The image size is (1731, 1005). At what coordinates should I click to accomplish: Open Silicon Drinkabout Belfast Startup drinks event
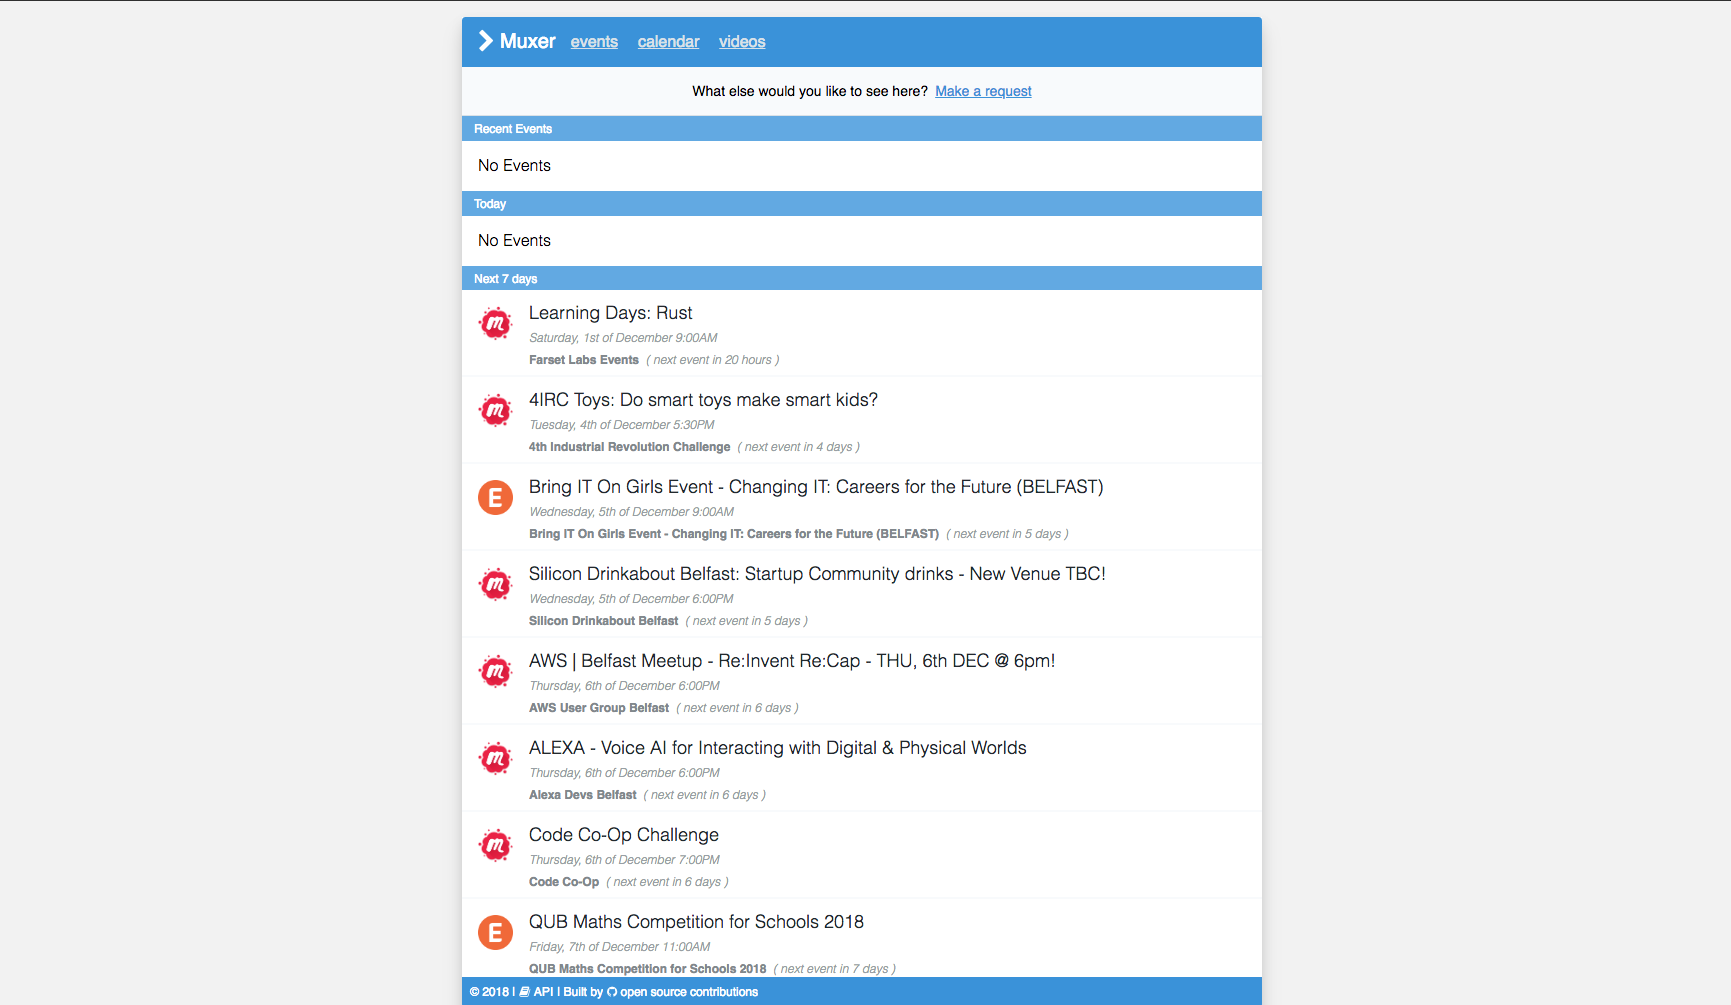(817, 574)
